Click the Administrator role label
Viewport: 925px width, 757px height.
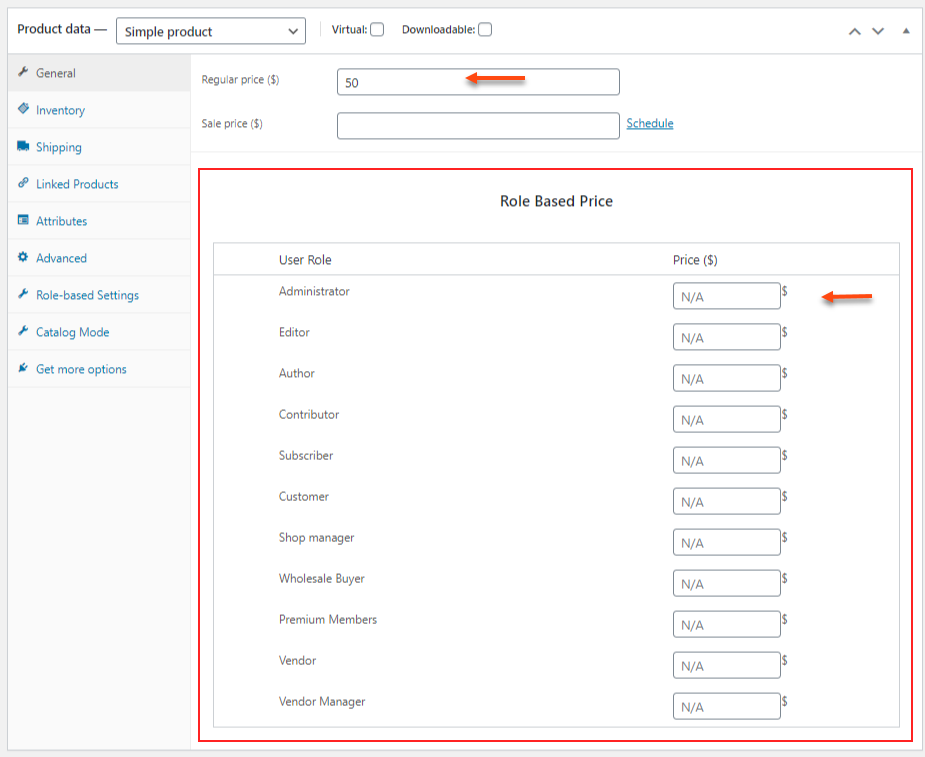pos(314,291)
